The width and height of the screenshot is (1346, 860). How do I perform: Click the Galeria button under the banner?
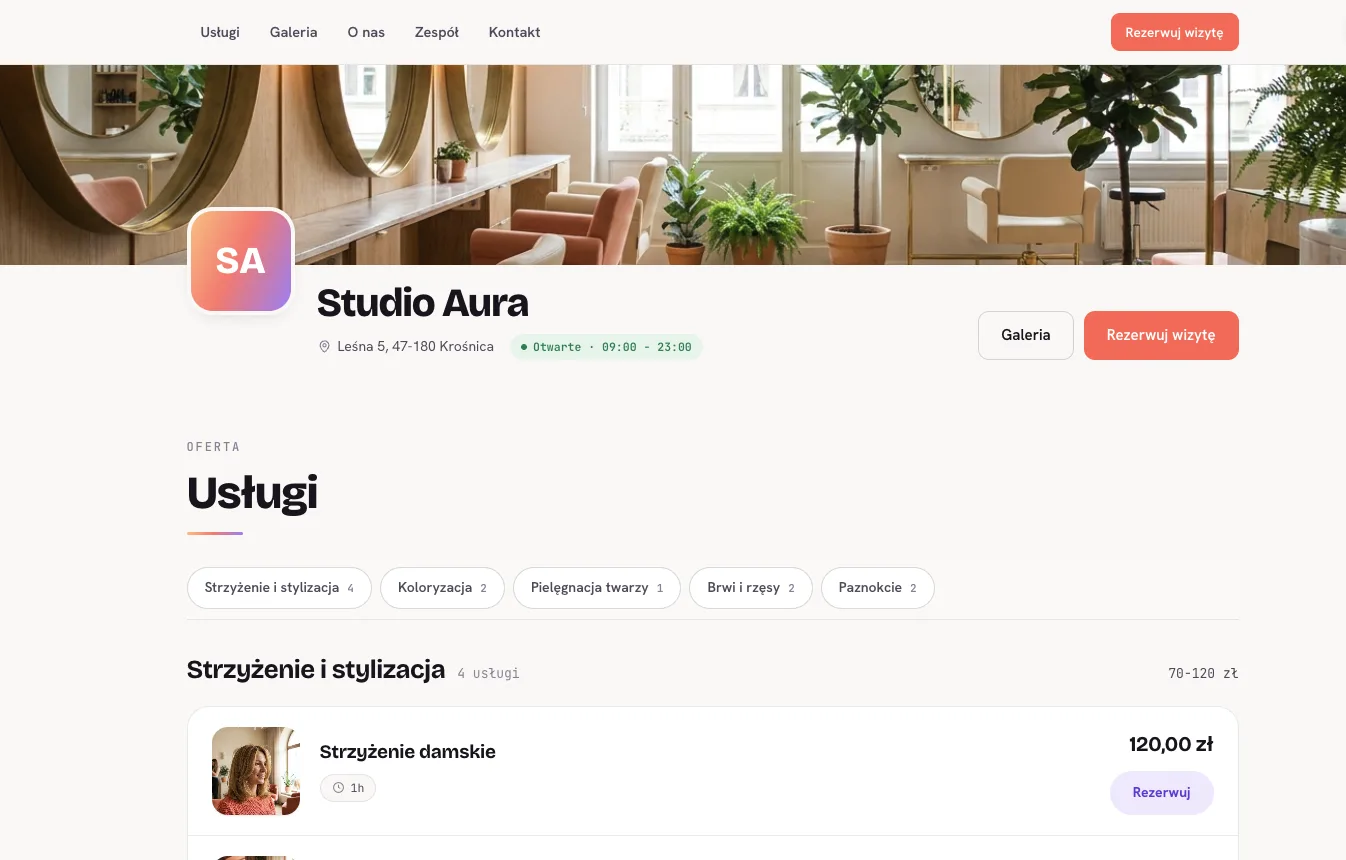[1026, 335]
